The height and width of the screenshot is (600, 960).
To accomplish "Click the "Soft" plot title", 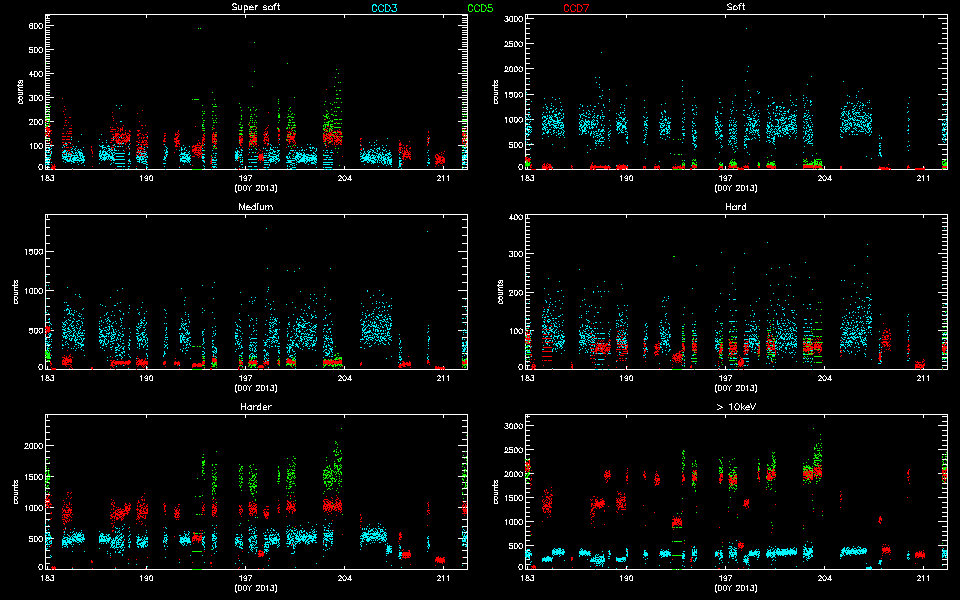I will pos(735,8).
